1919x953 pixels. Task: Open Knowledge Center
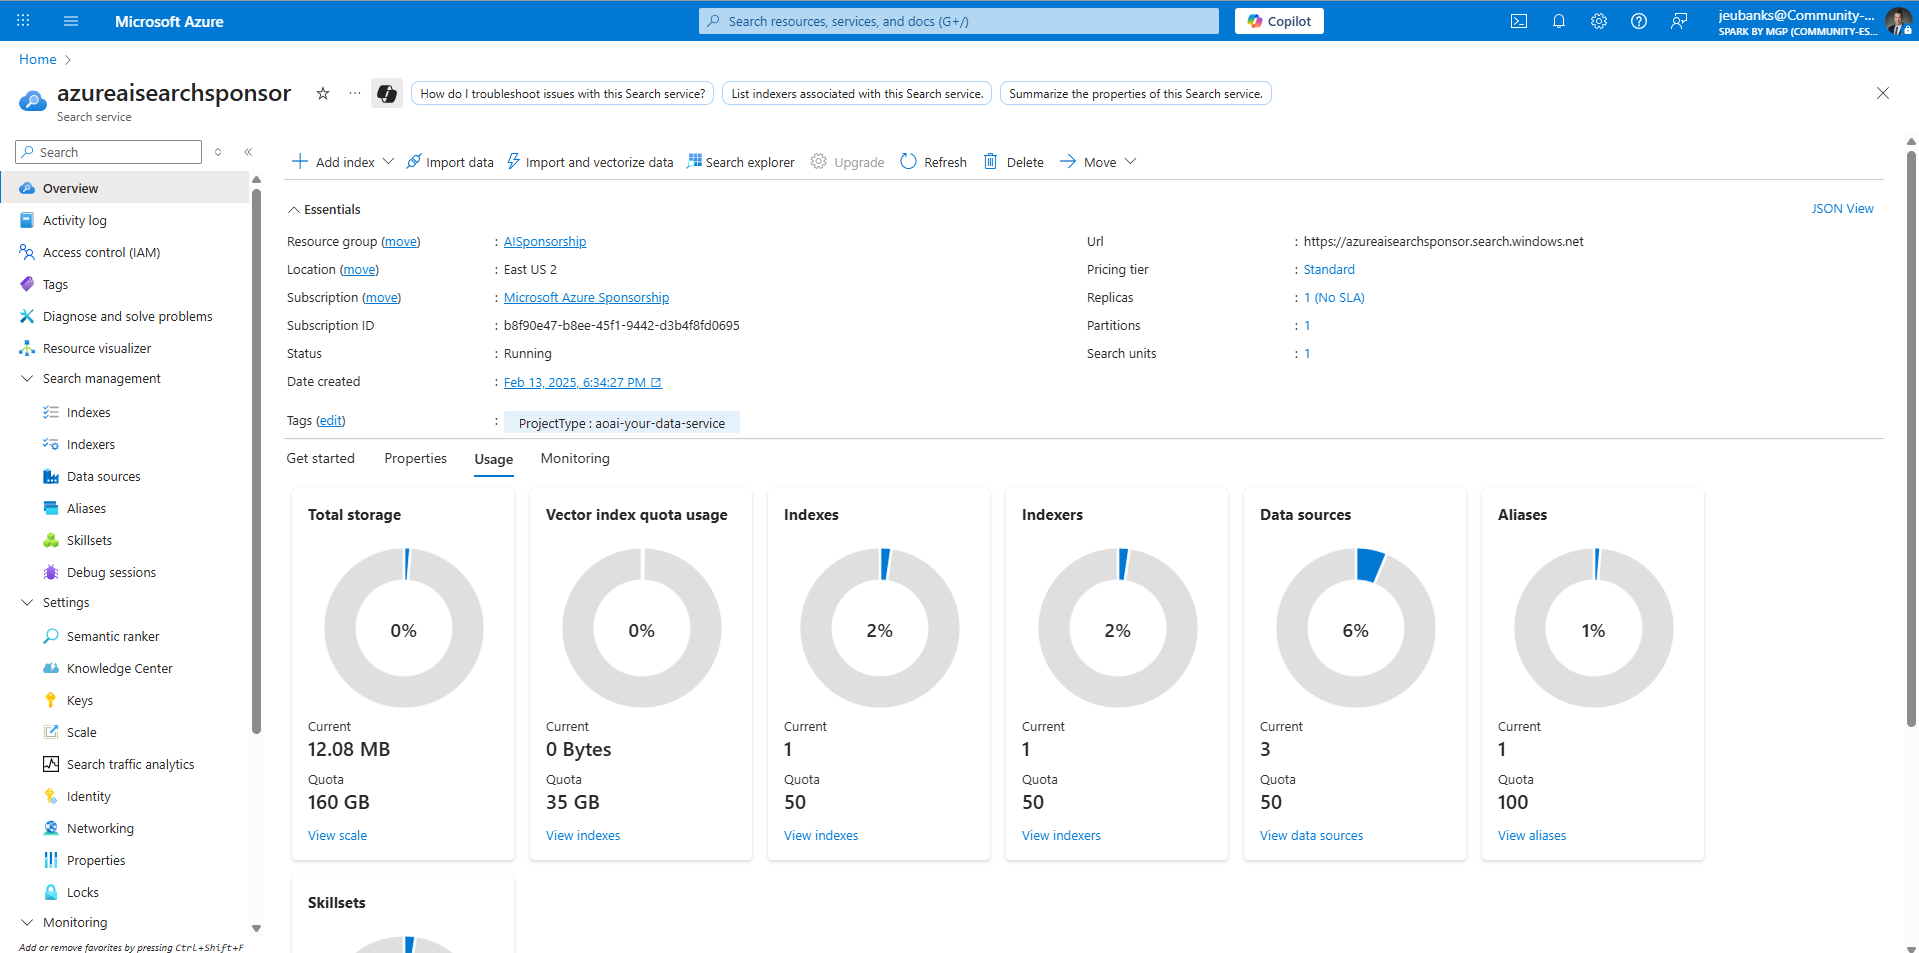pos(119,668)
